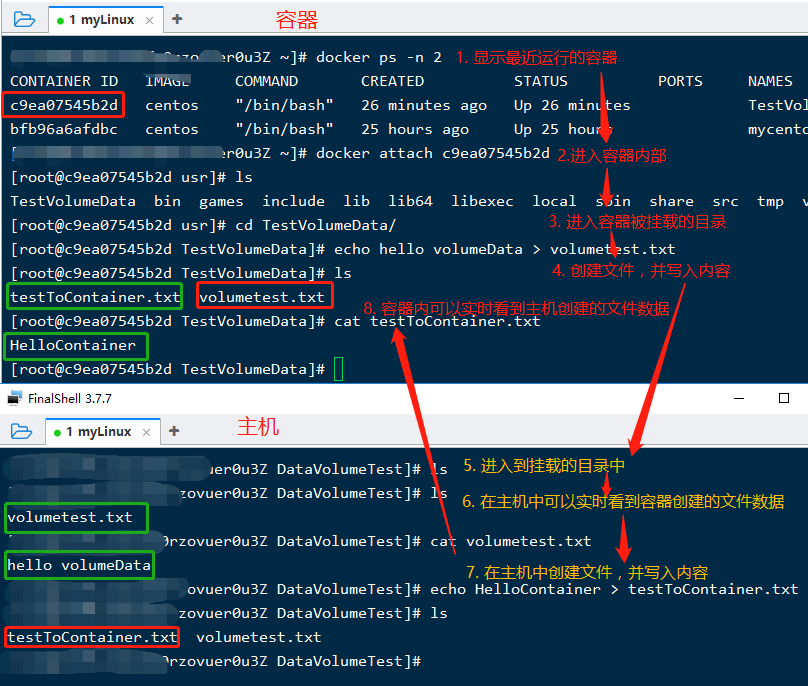Click container ID c9ea07545b2d in table
Image resolution: width=808 pixels, height=686 pixels.
[x=64, y=105]
